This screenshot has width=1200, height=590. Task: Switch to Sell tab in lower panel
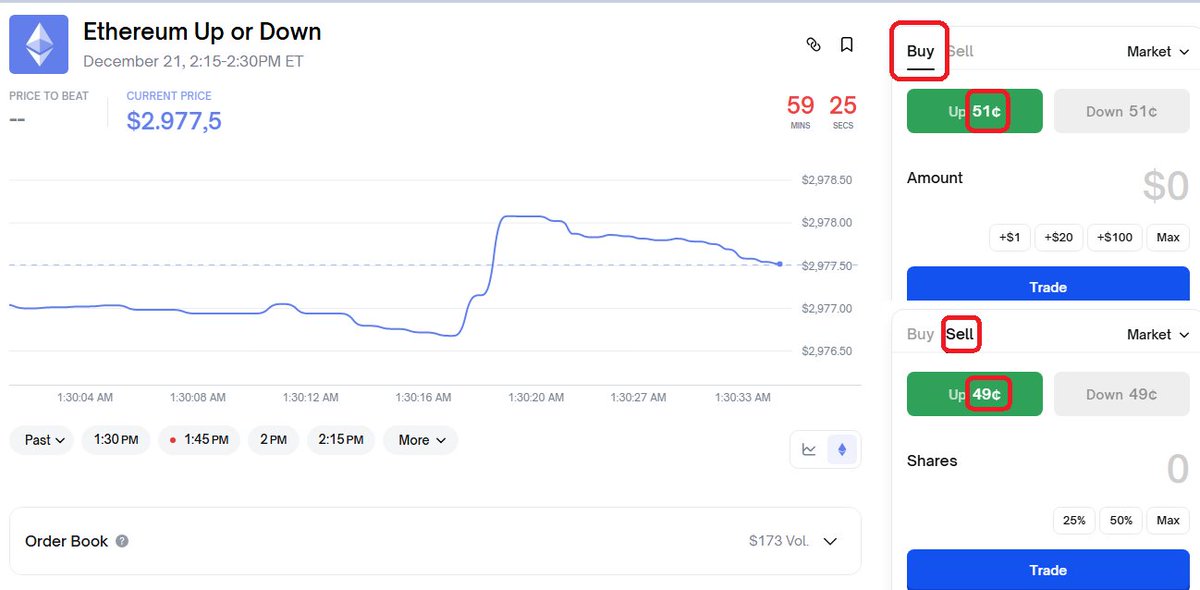tap(960, 334)
